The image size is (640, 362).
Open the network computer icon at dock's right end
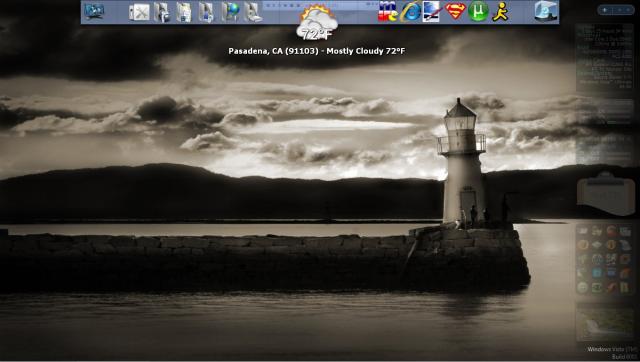tap(546, 11)
